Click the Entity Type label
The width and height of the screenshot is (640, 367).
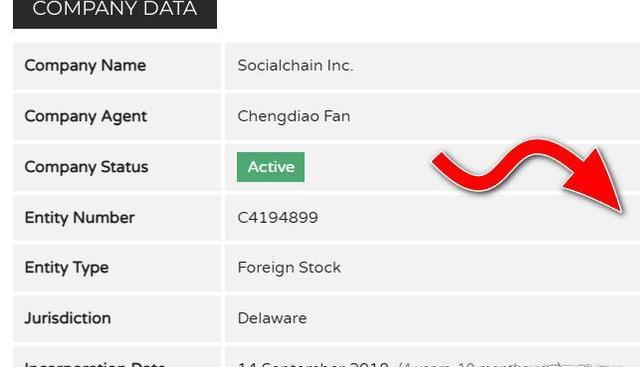(67, 268)
